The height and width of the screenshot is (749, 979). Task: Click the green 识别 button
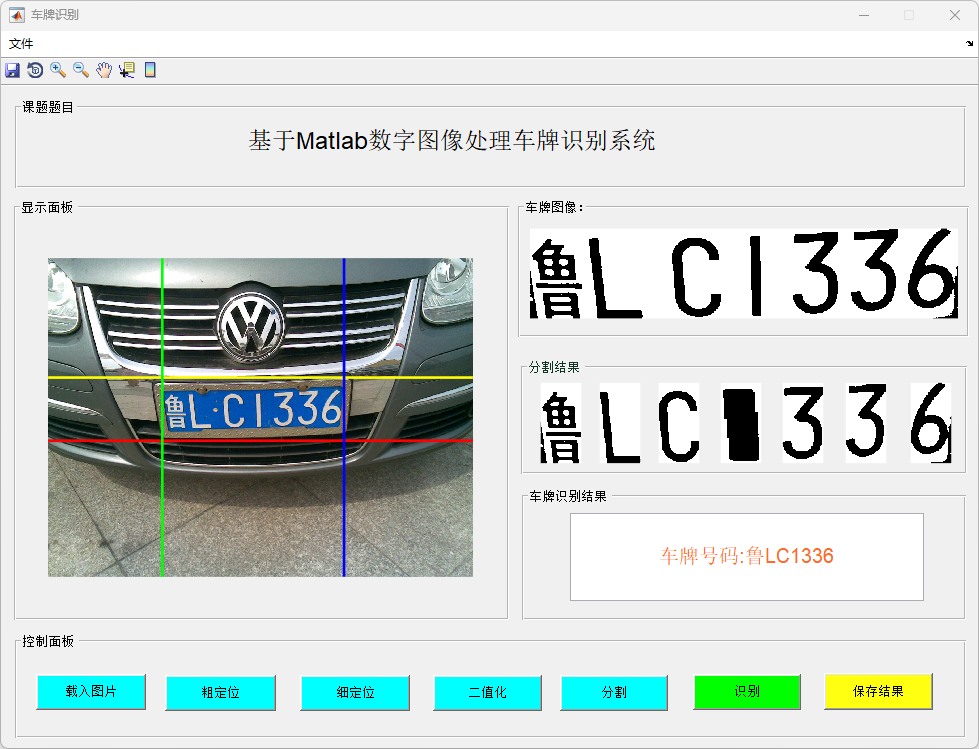pyautogui.click(x=747, y=692)
